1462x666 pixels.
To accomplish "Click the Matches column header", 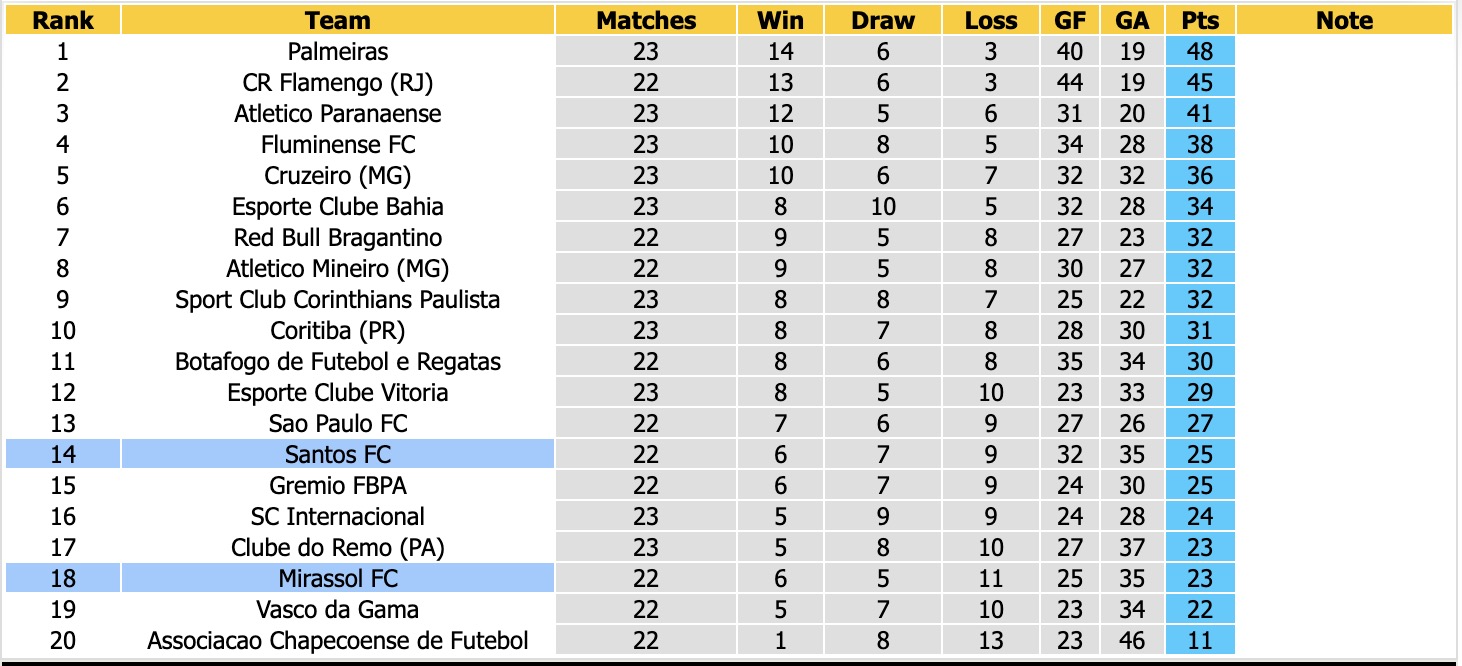I will [646, 20].
